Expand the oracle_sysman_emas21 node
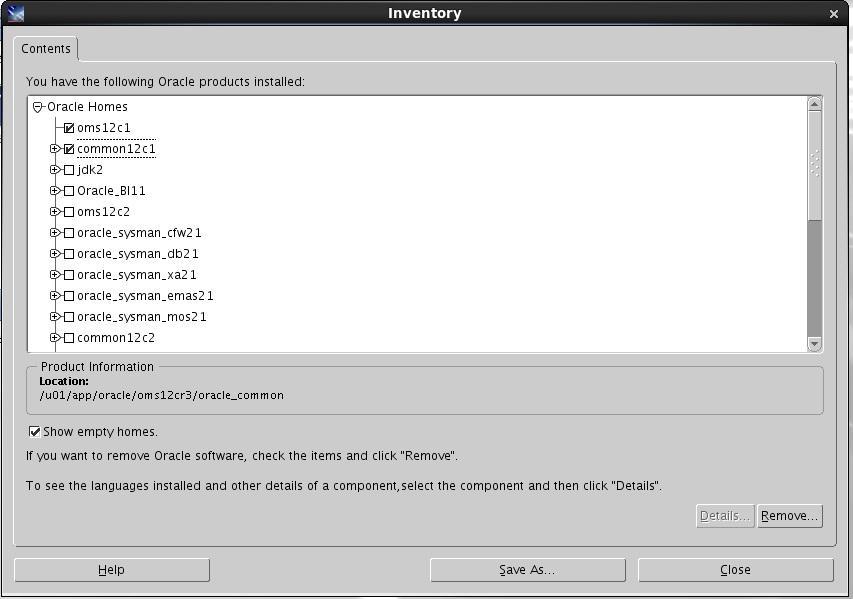The image size is (853, 599). tap(54, 295)
